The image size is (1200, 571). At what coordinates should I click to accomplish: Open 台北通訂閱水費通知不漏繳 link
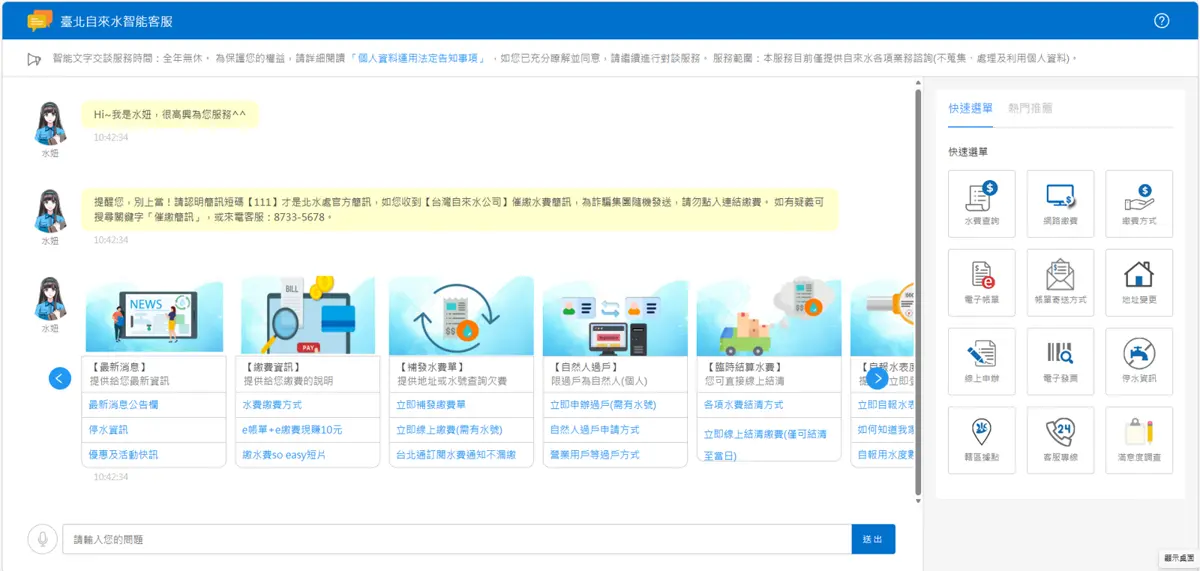[x=456, y=454]
